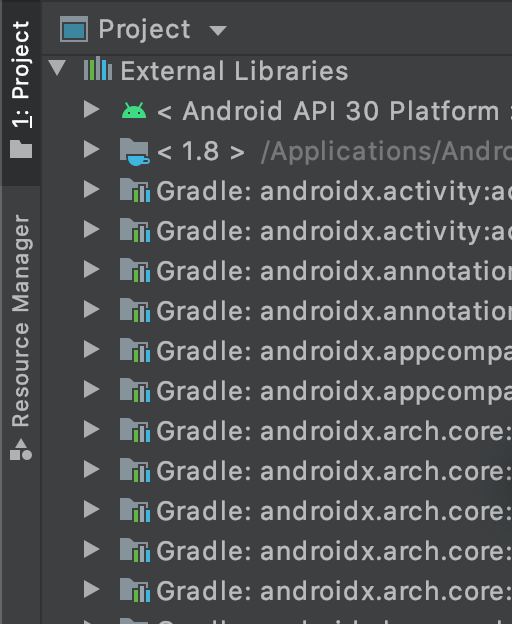The height and width of the screenshot is (624, 512).
Task: Open the 1: Project tool window tab
Action: [x=21, y=91]
